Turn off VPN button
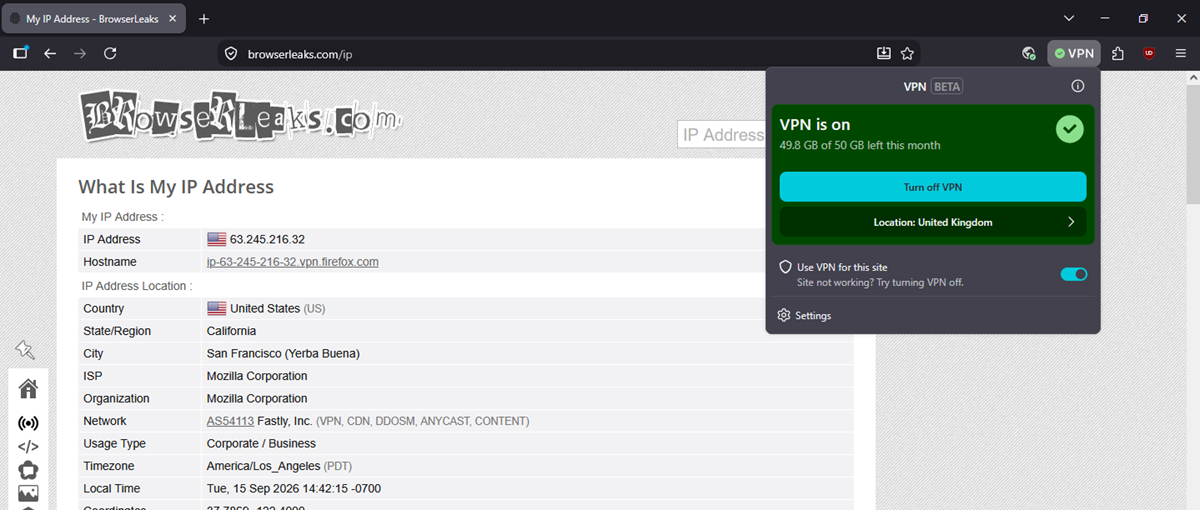 click(932, 187)
